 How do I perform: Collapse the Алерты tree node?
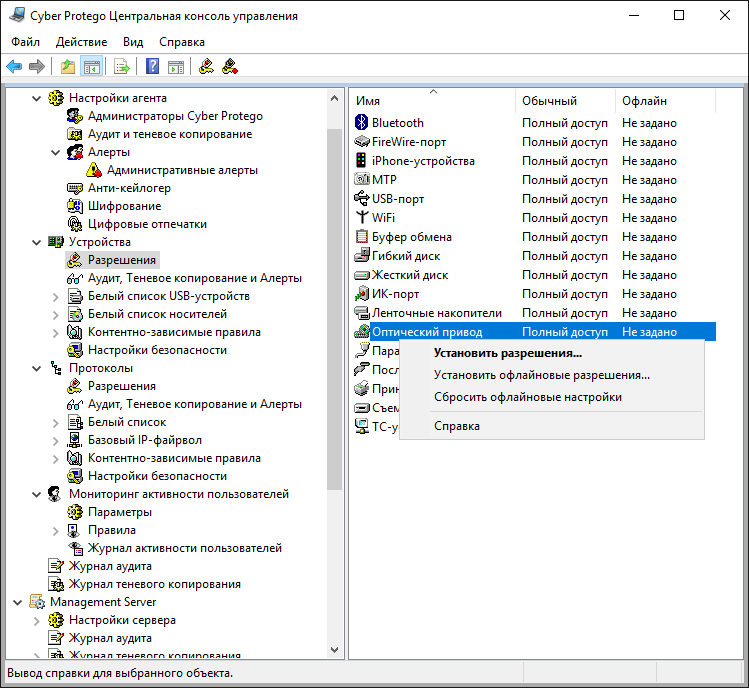click(x=55, y=153)
